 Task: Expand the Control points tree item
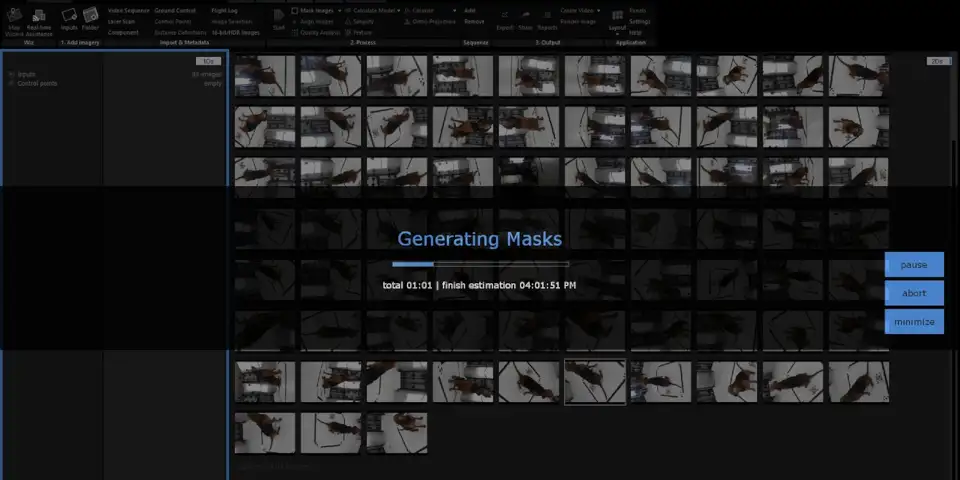coord(11,83)
